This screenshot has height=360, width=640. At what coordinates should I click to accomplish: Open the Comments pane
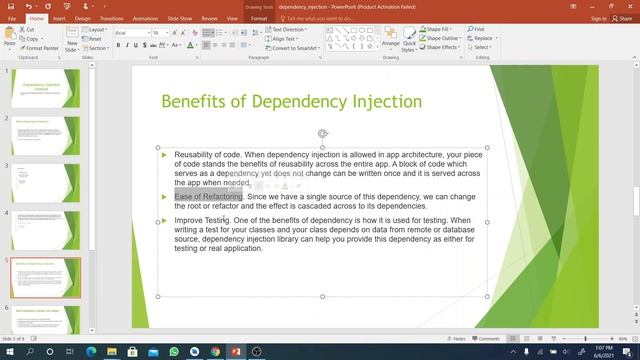point(486,338)
